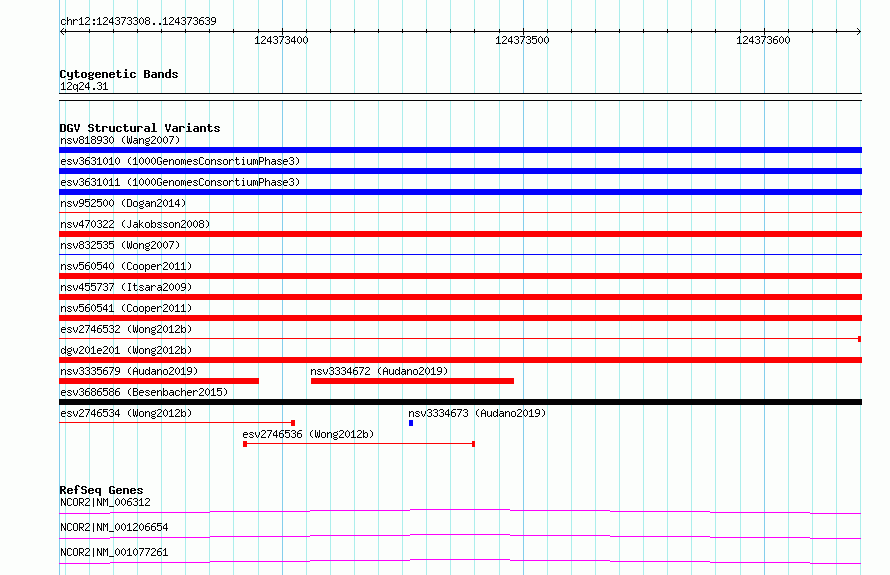Click the chr12:124373308..124373639 coordinate label

tap(138, 21)
